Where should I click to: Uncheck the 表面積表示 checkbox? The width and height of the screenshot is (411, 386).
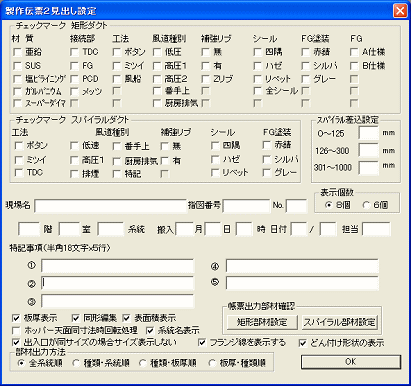tap(126, 318)
